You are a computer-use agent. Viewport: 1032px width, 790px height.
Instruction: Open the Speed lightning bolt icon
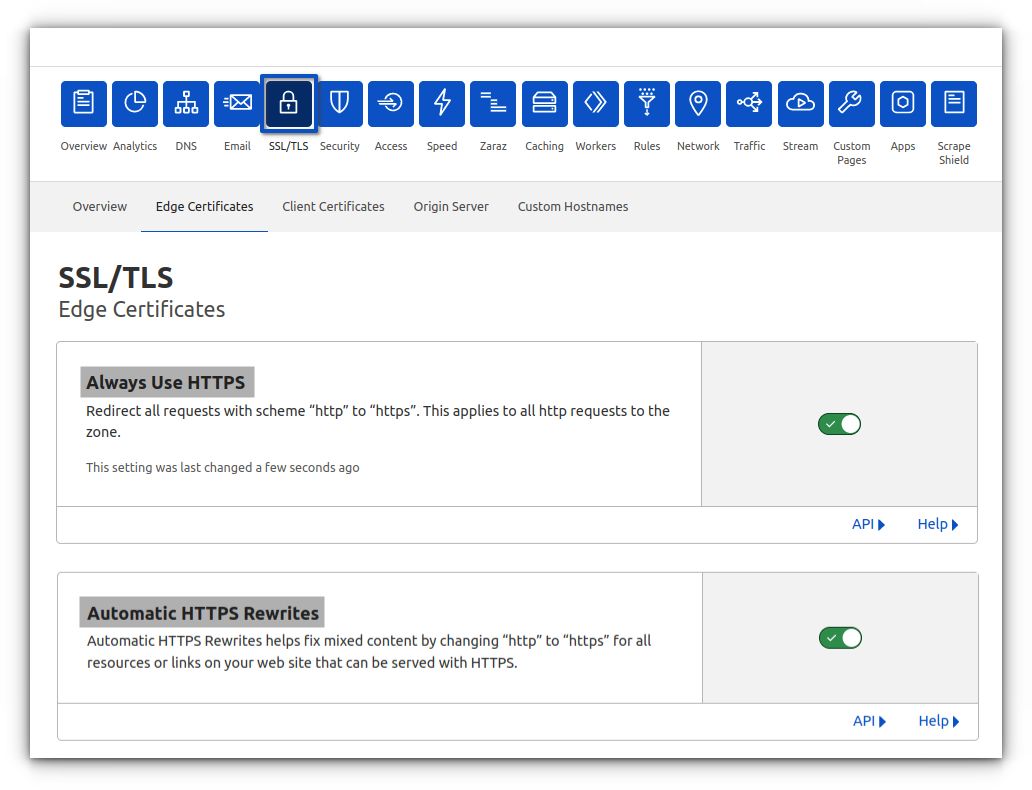tap(442, 103)
